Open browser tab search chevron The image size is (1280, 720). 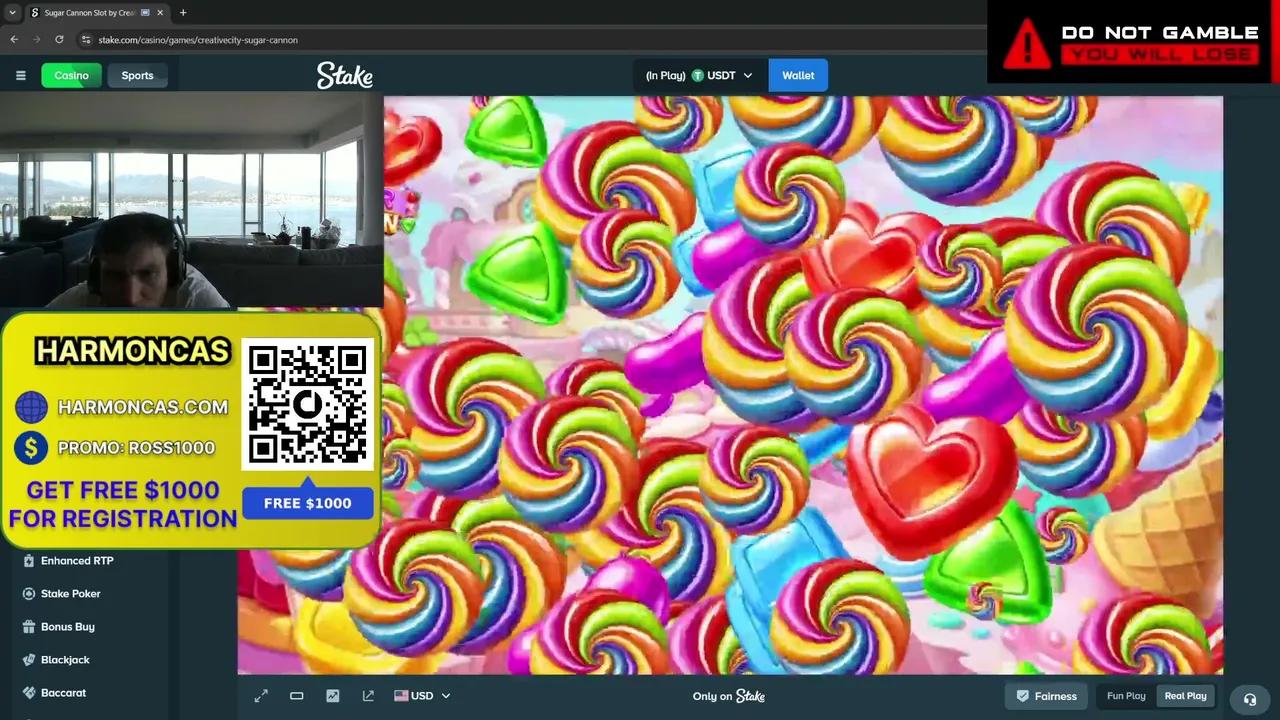[x=12, y=13]
